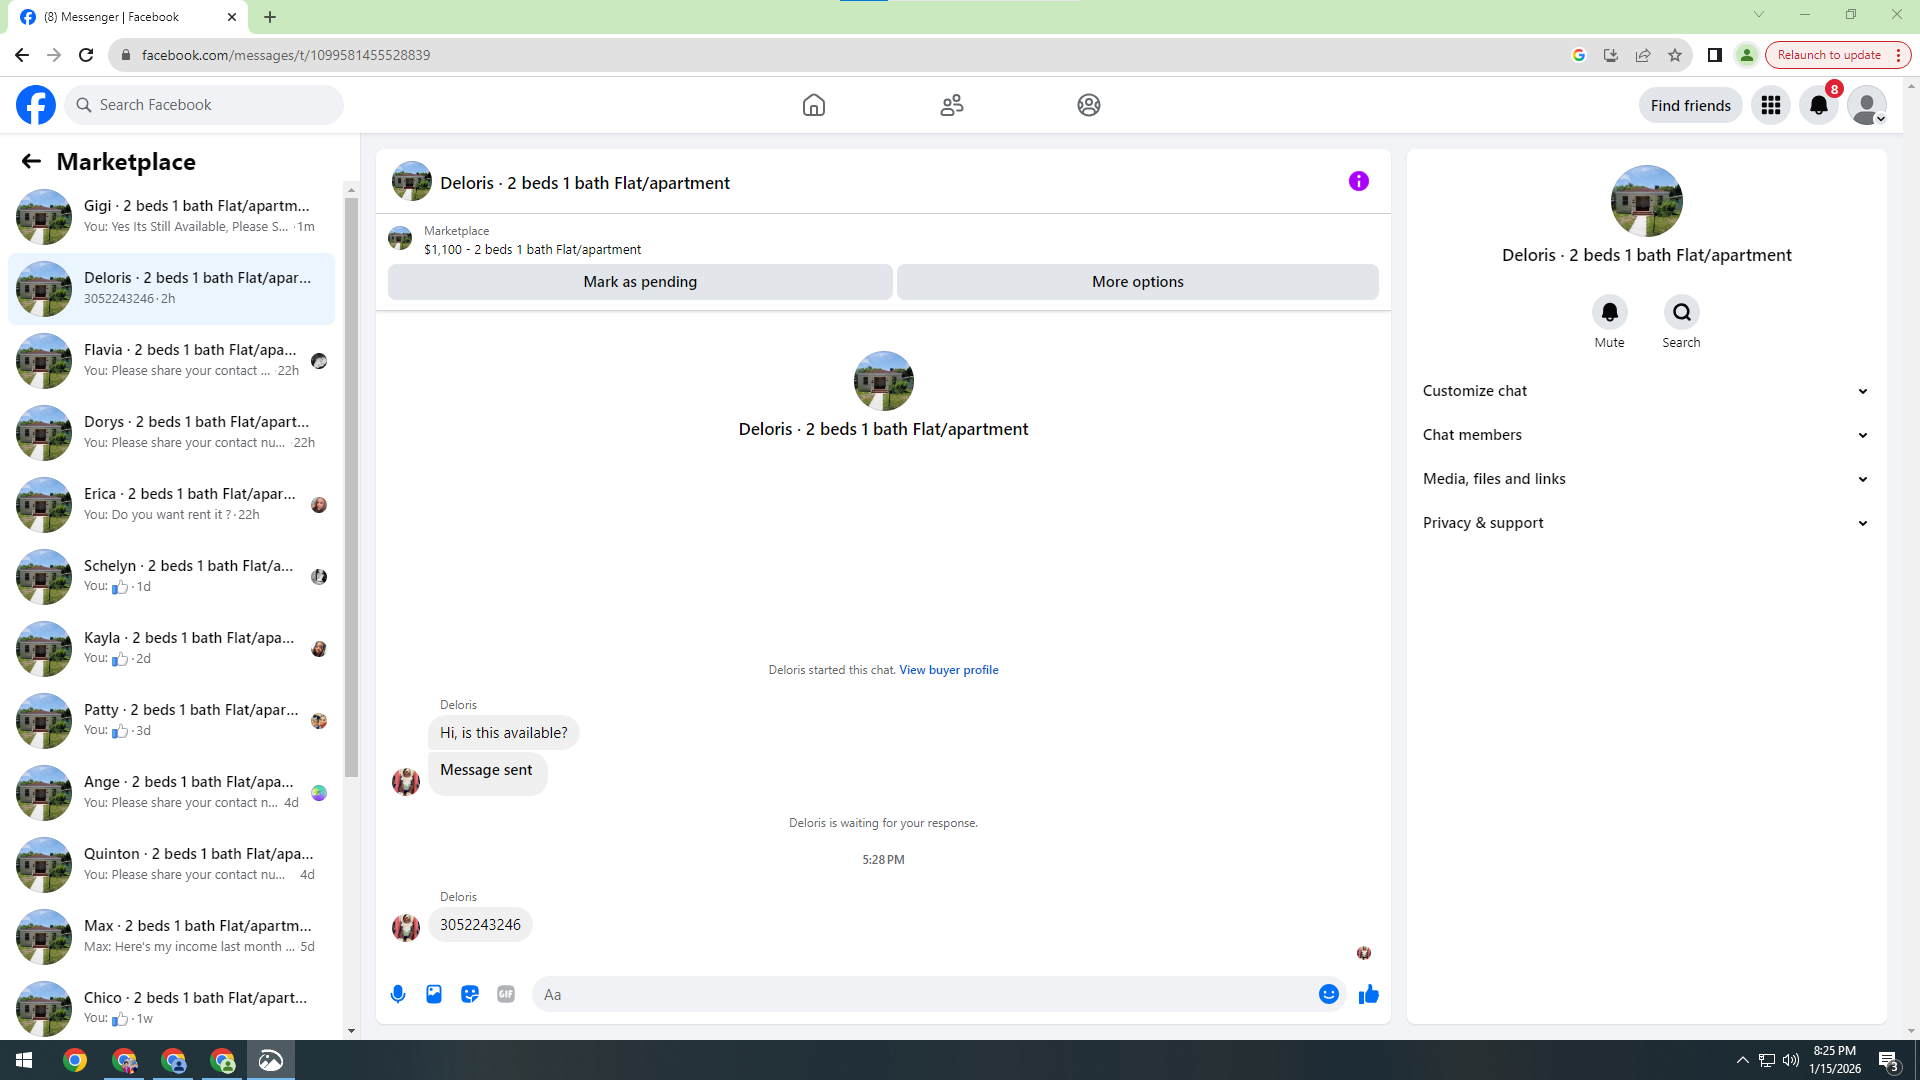Attach a photo using the image icon

(x=434, y=994)
